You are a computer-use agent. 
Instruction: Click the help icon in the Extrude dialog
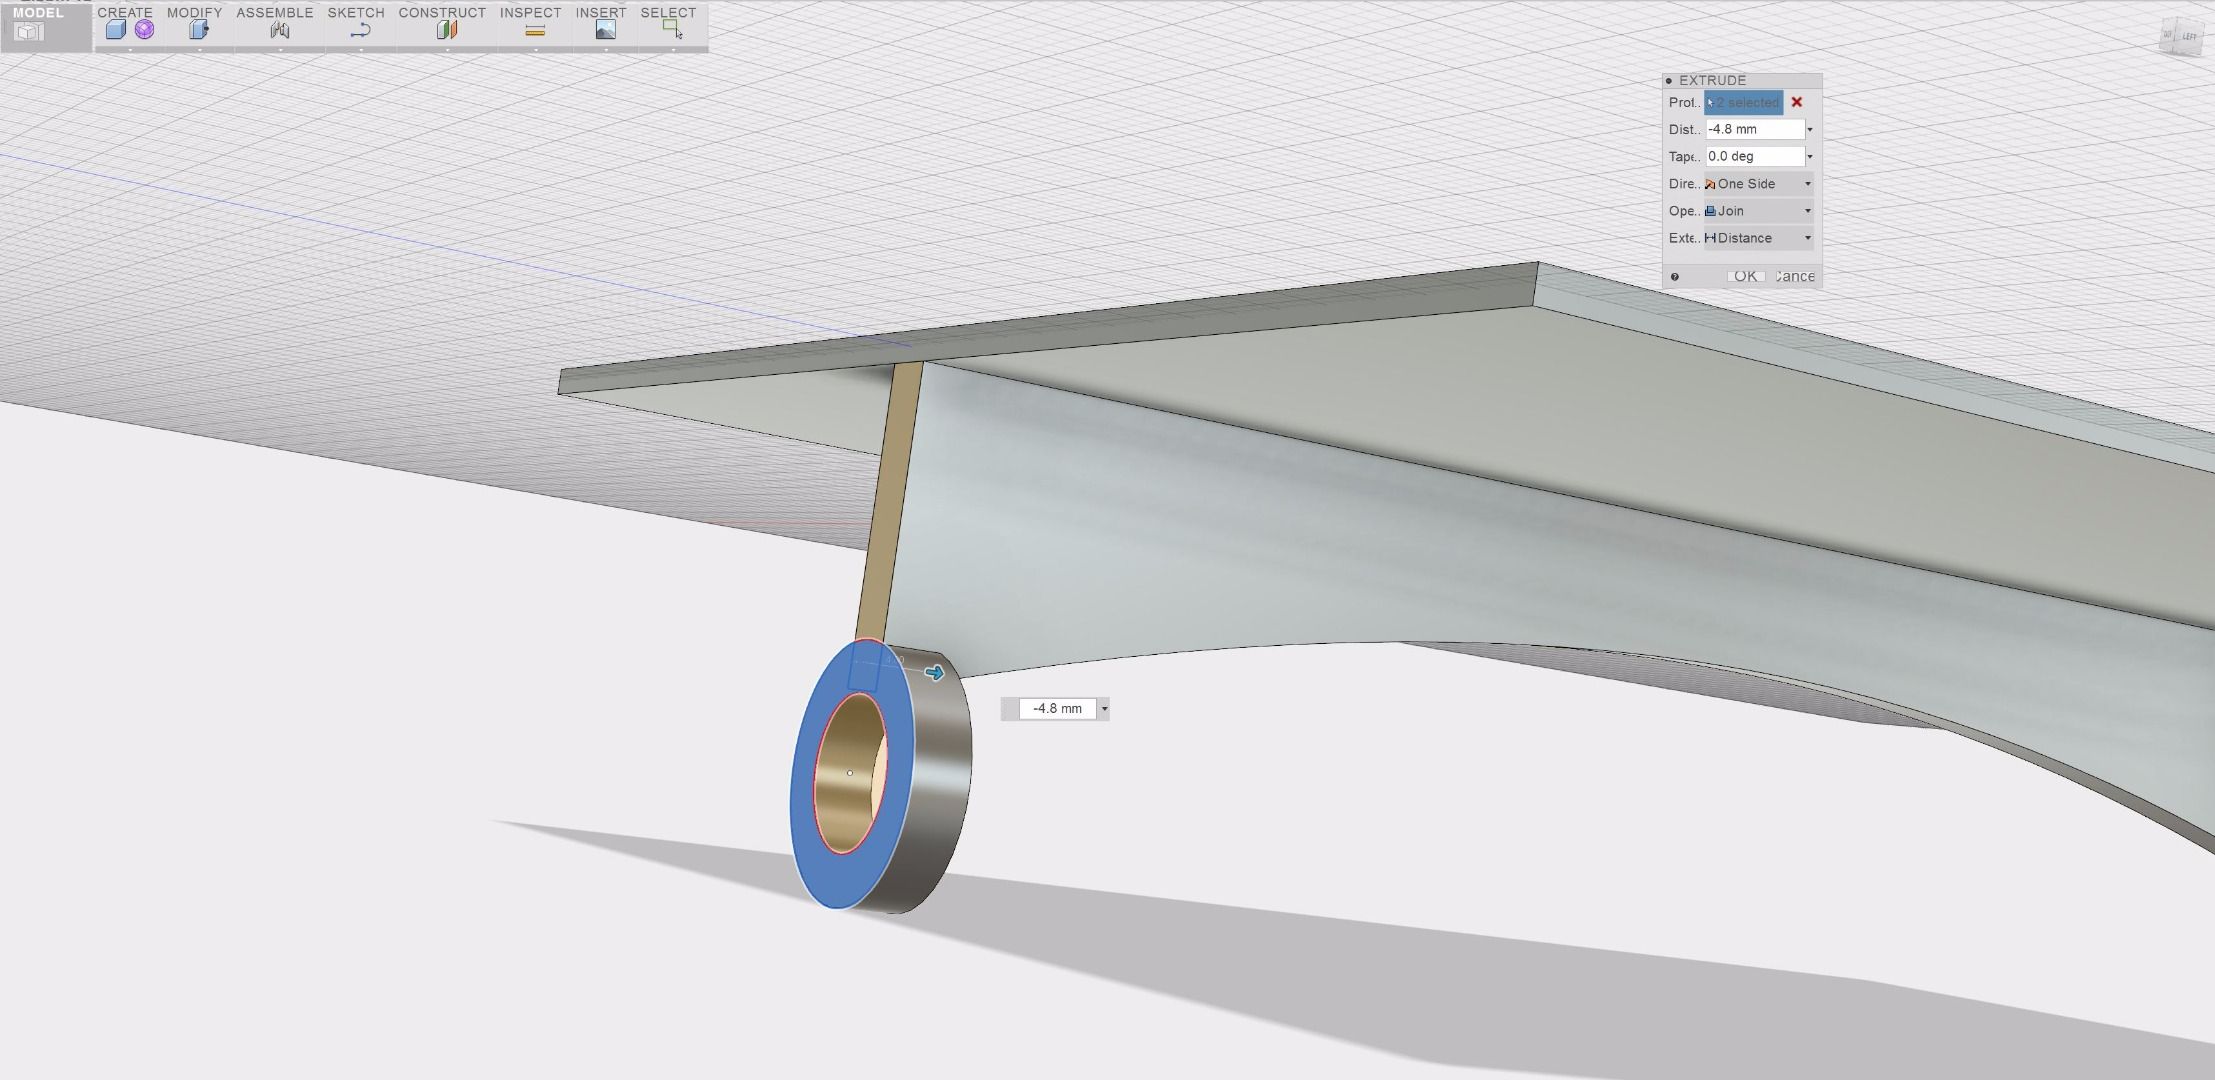click(x=1675, y=277)
